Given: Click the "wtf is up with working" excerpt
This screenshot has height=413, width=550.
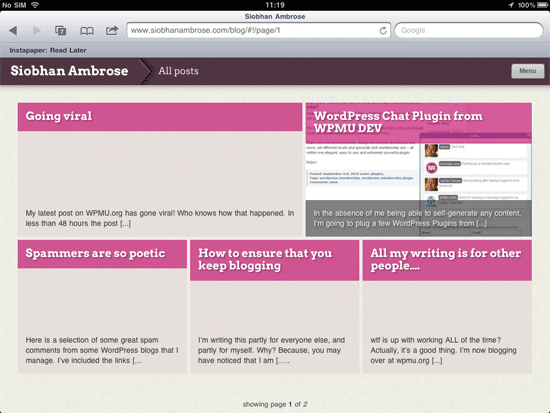Looking at the screenshot, I should pos(443,350).
